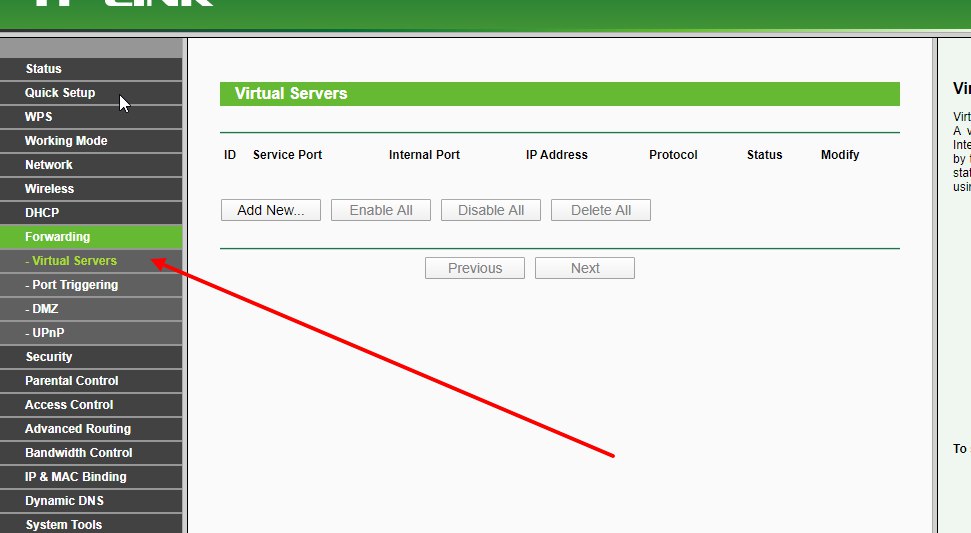
Task: Go to the Previous page button
Action: 475,268
